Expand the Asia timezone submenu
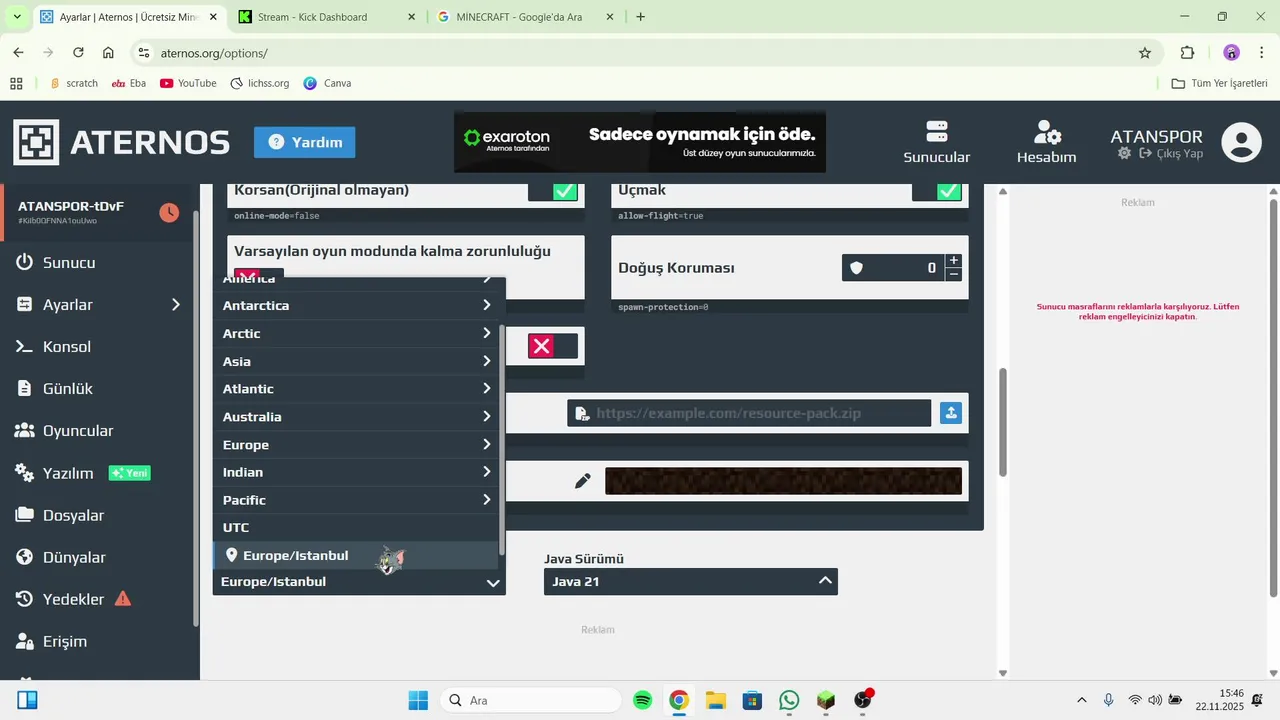1280x720 pixels. click(x=355, y=361)
